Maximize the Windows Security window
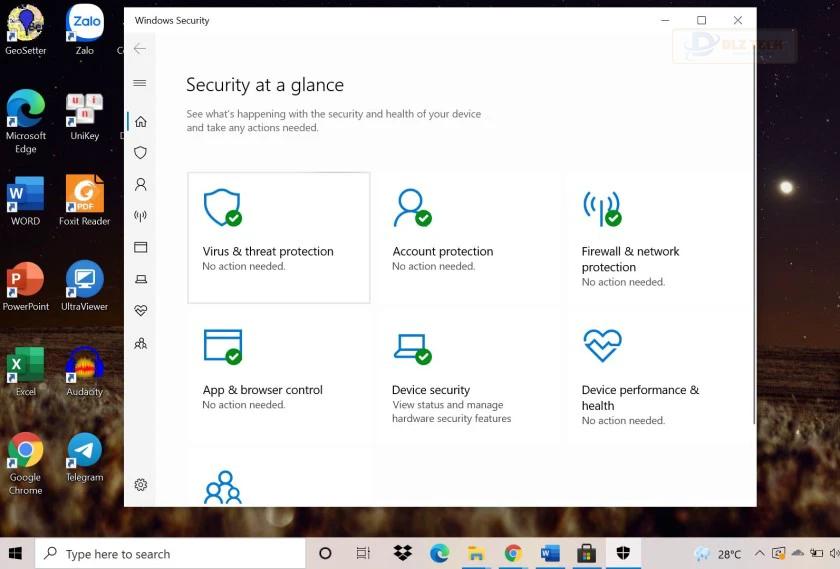This screenshot has height=569, width=840. pyautogui.click(x=701, y=20)
